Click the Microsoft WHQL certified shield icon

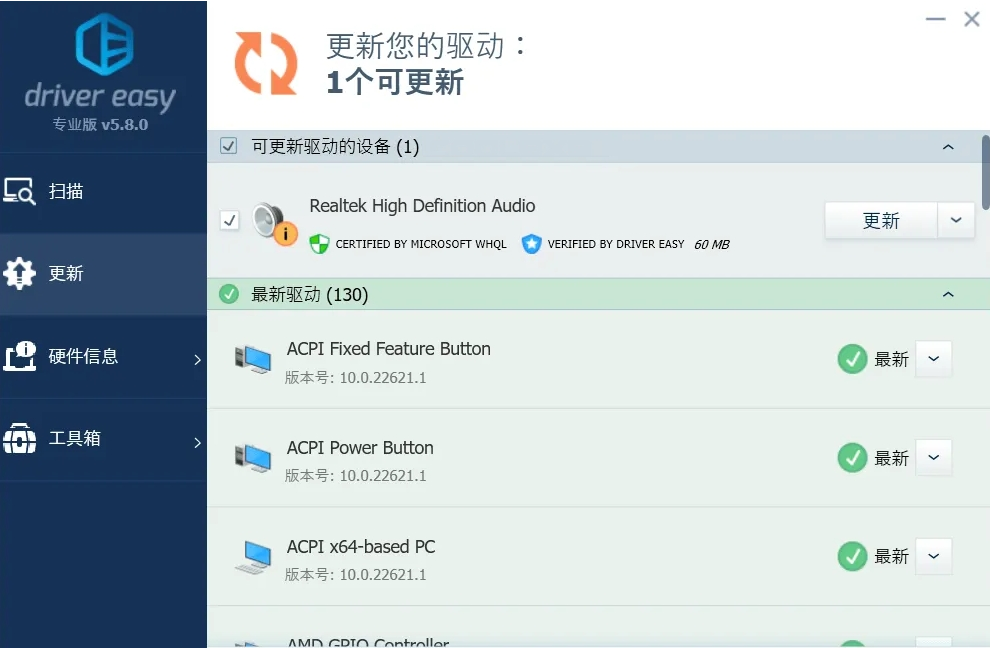(x=319, y=243)
